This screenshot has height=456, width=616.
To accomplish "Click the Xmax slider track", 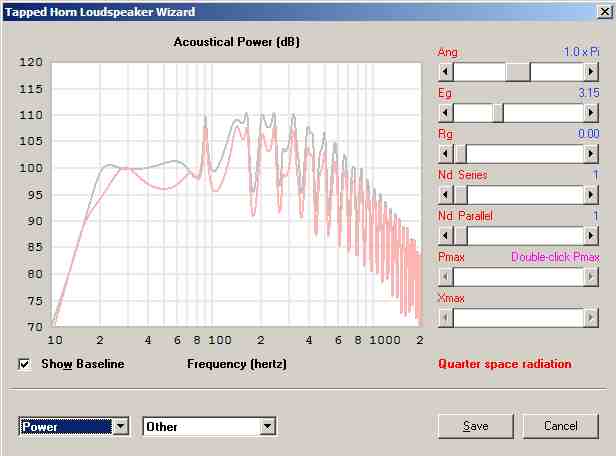I will click(x=518, y=317).
